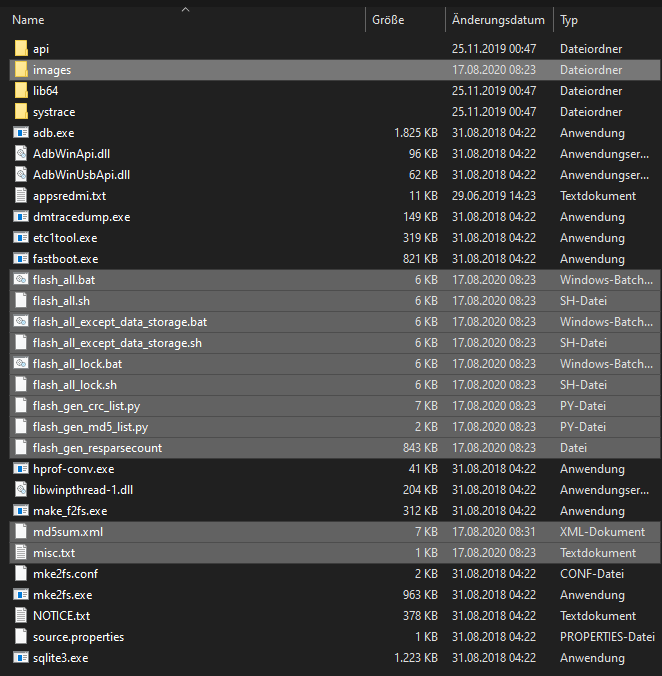
Task: Click the sort arrow above Name column
Action: click(185, 9)
